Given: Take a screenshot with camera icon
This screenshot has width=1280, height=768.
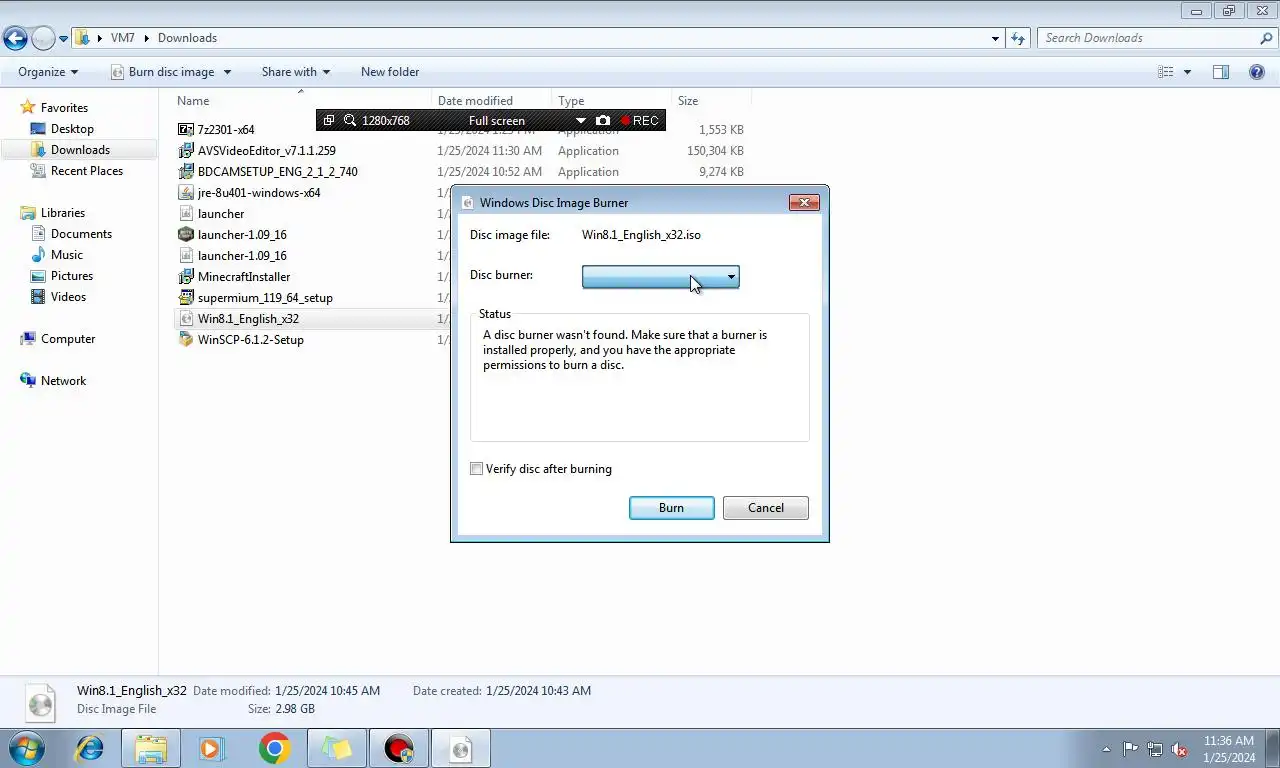Looking at the screenshot, I should [603, 121].
